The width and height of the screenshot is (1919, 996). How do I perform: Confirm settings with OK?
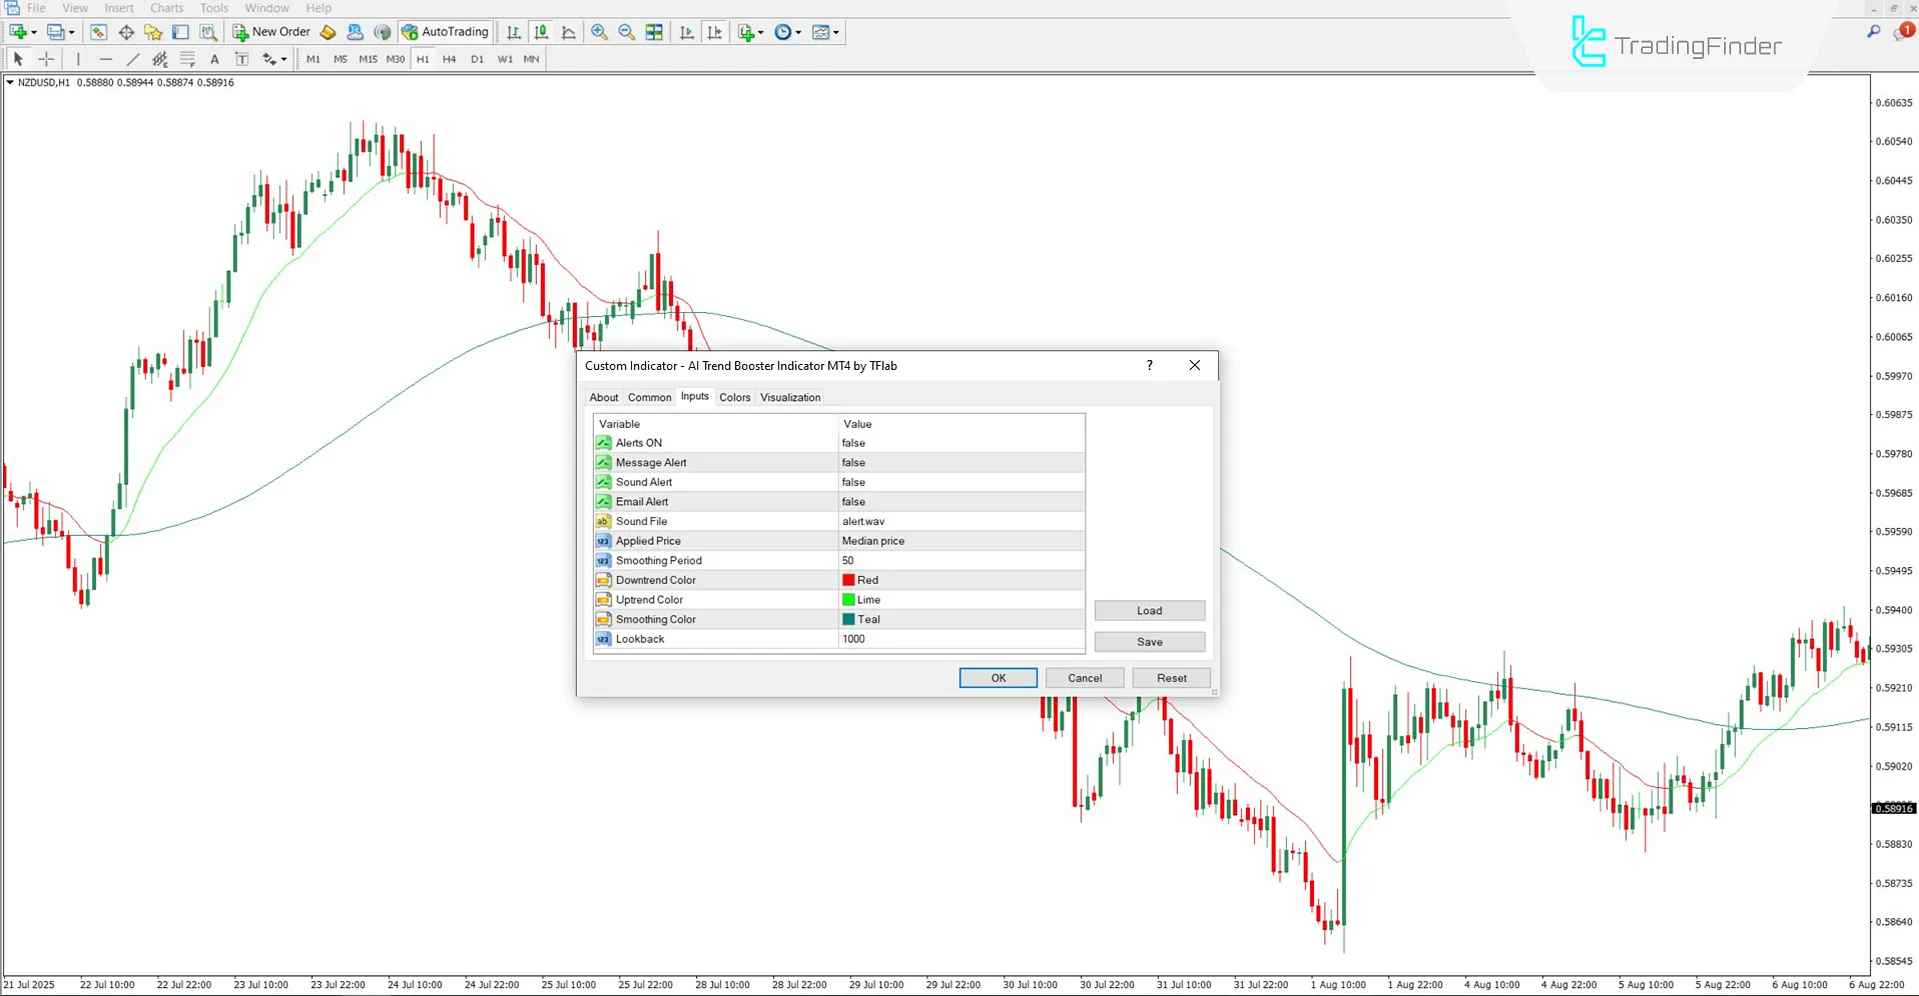point(997,677)
